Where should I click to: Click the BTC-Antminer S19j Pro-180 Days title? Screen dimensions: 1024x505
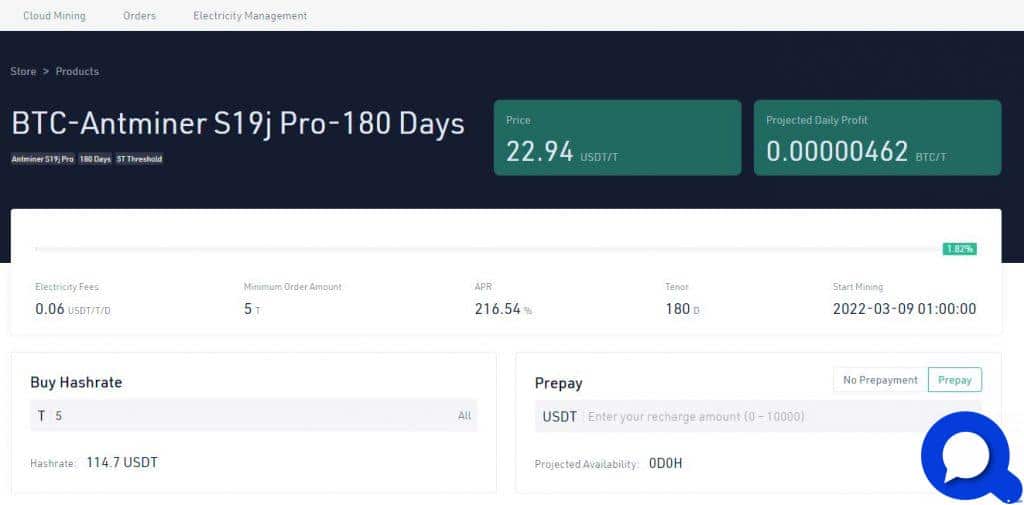coord(238,124)
